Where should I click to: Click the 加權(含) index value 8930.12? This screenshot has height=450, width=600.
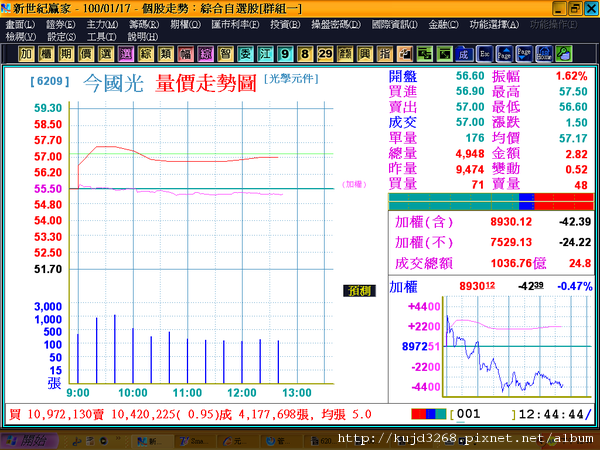(x=511, y=222)
